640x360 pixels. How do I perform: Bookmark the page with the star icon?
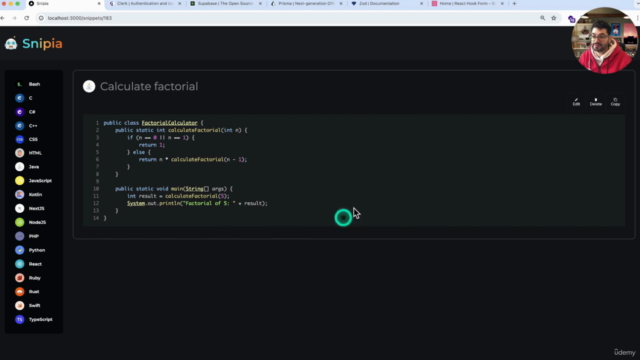553,18
